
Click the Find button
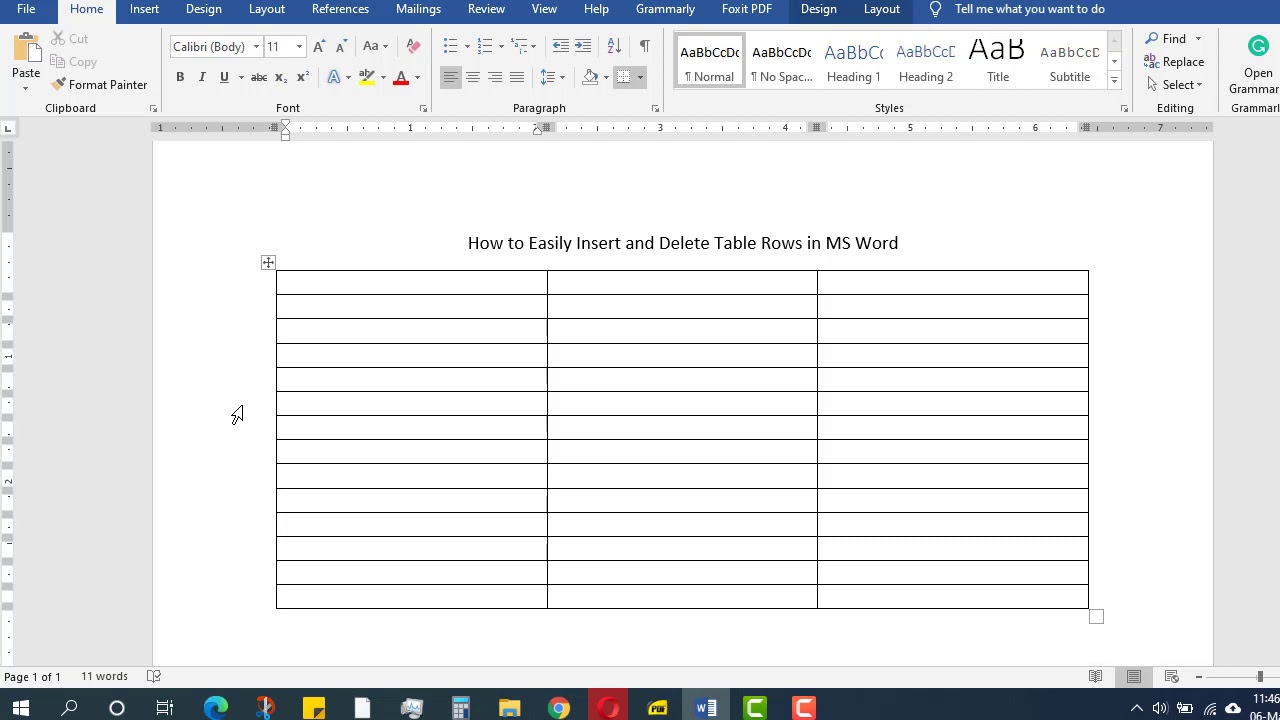tap(1166, 39)
